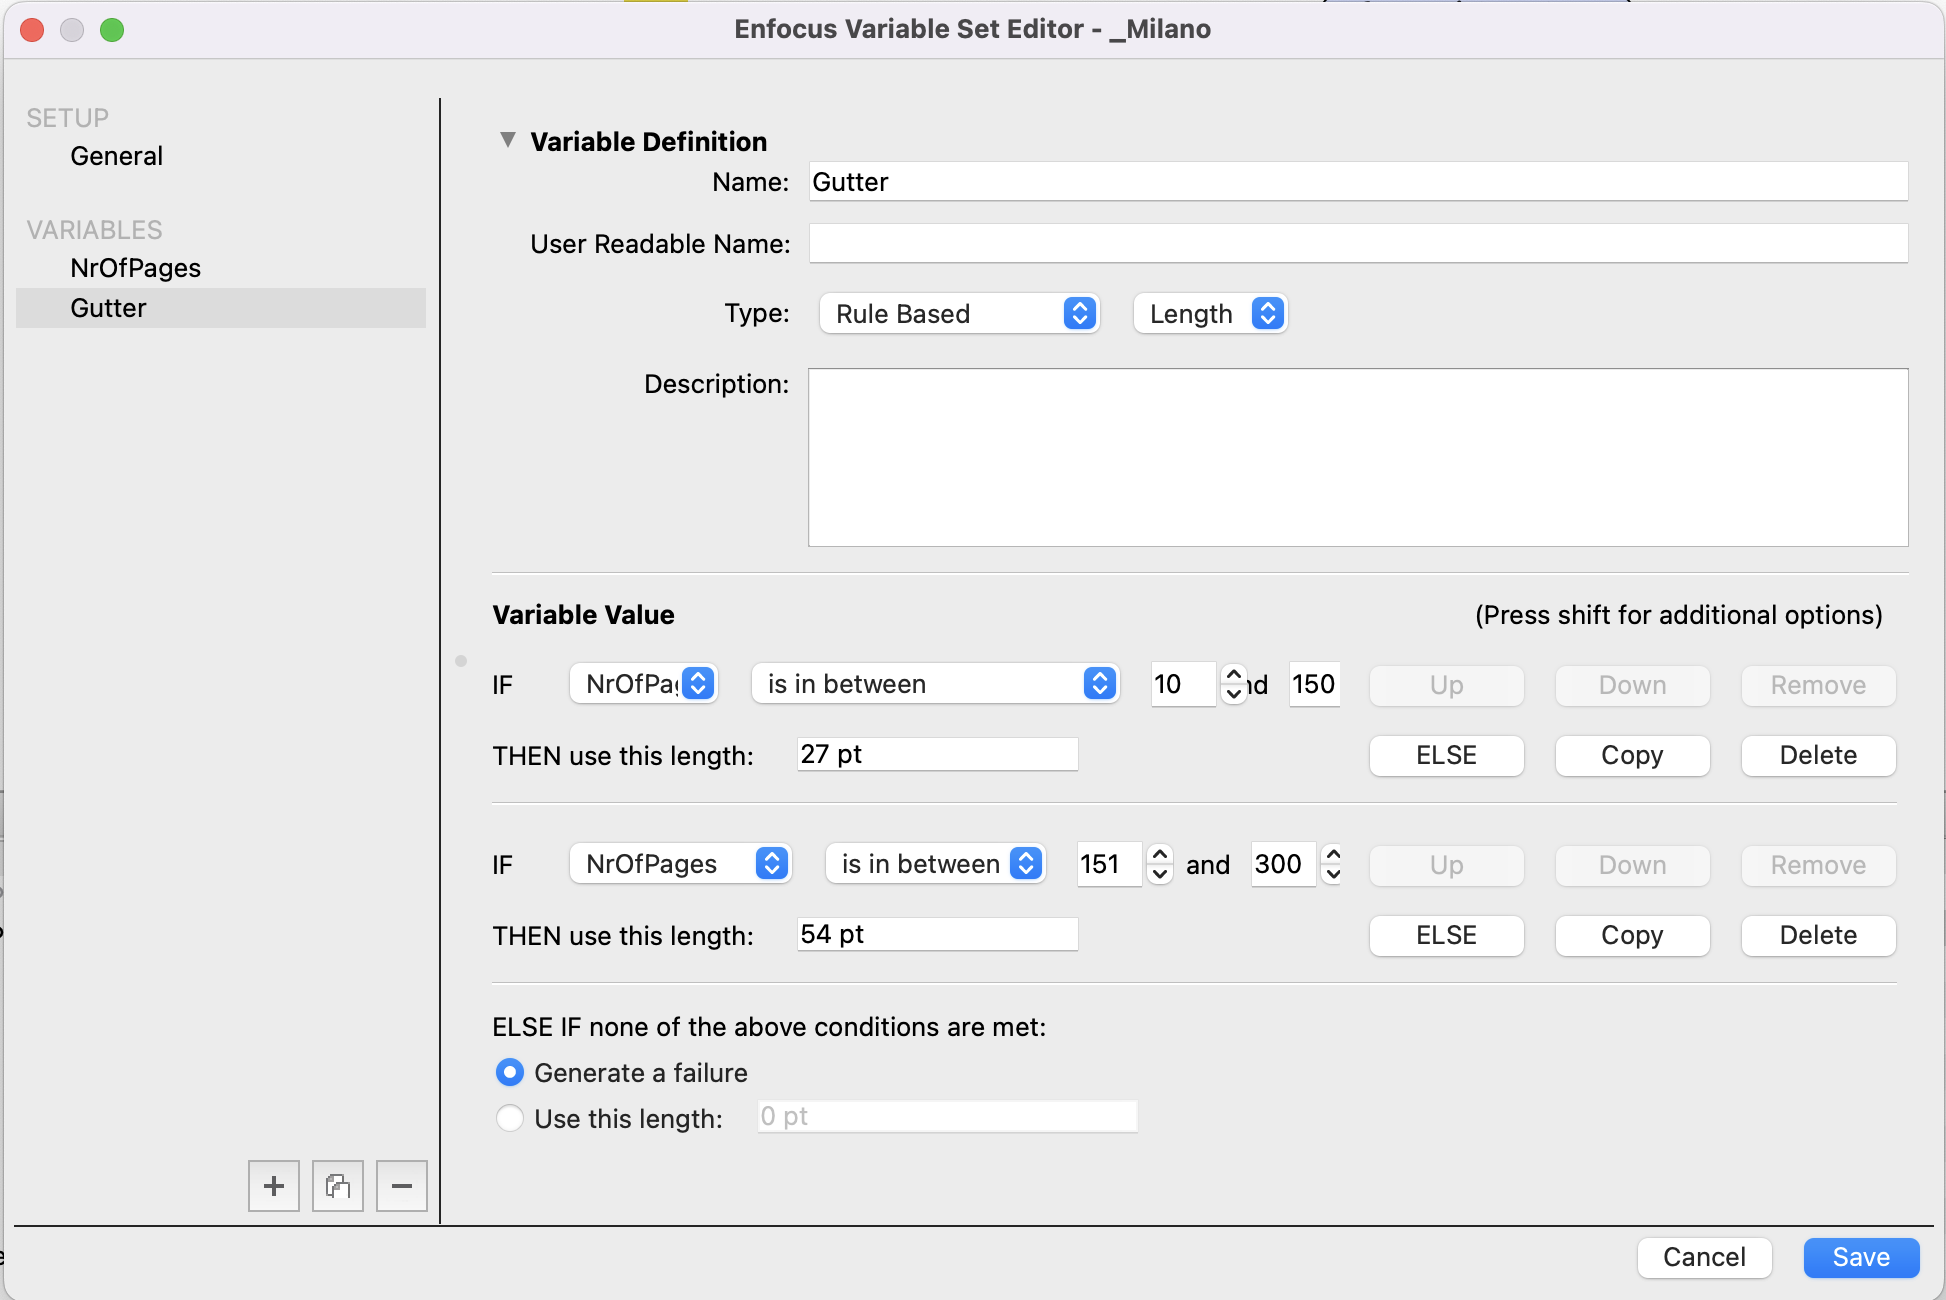Viewport: 1946px width, 1300px height.
Task: Click the add variable plus icon
Action: [274, 1187]
